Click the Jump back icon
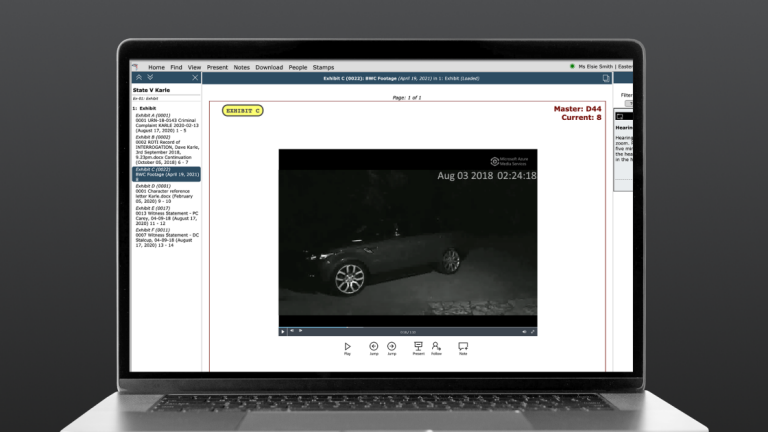 (374, 346)
